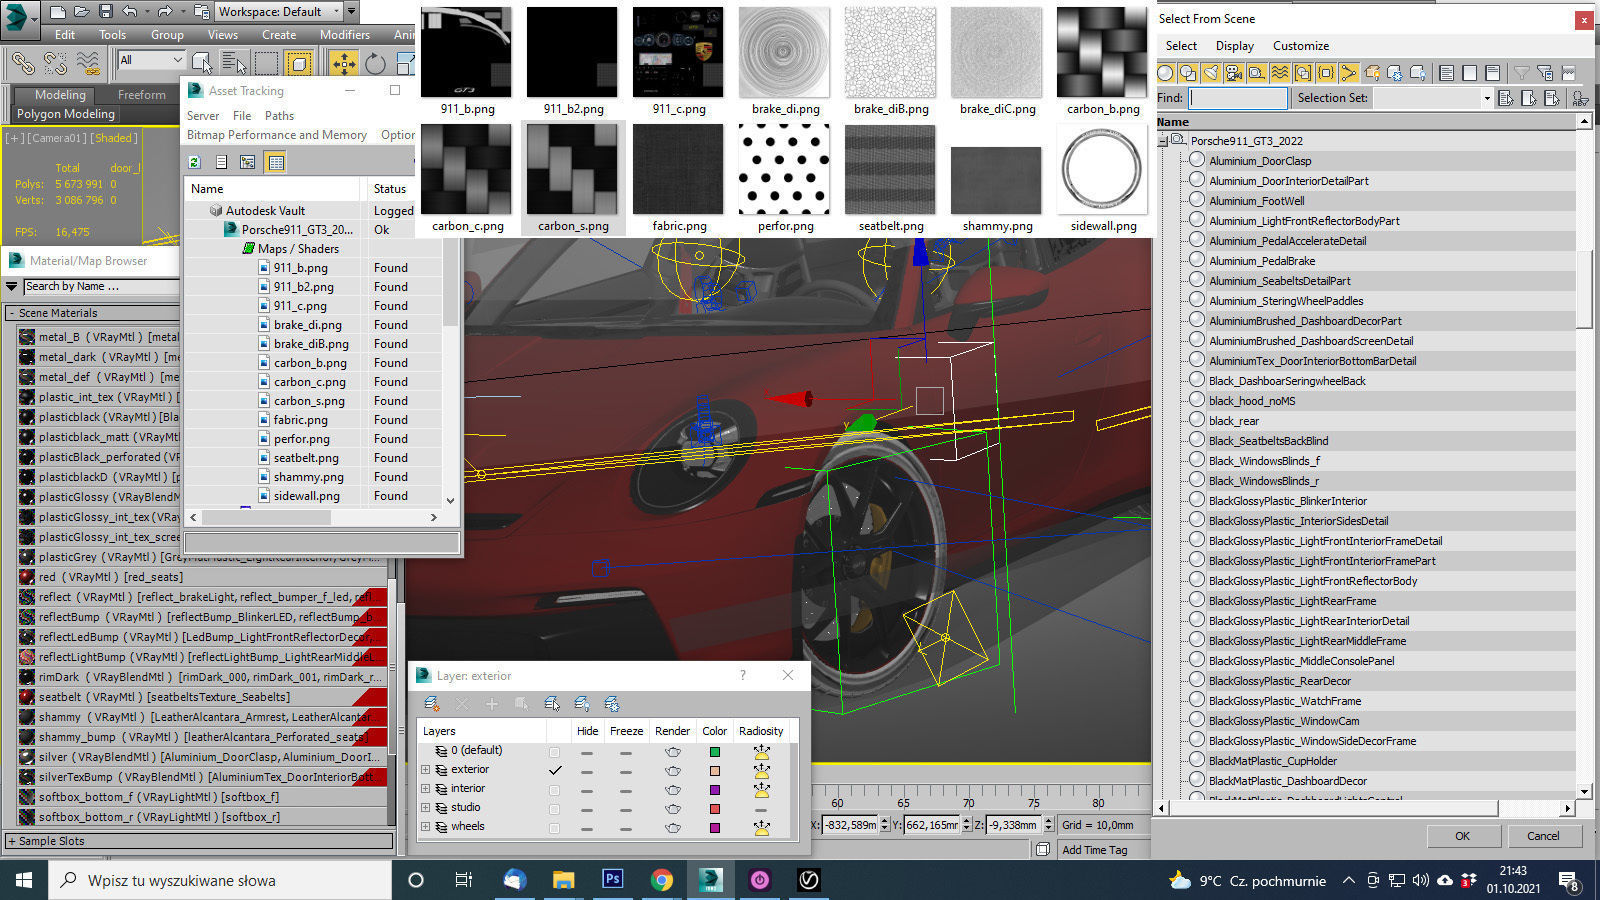Click Display Helpers filter in Select From Scene
The height and width of the screenshot is (900, 1600).
[1257, 73]
